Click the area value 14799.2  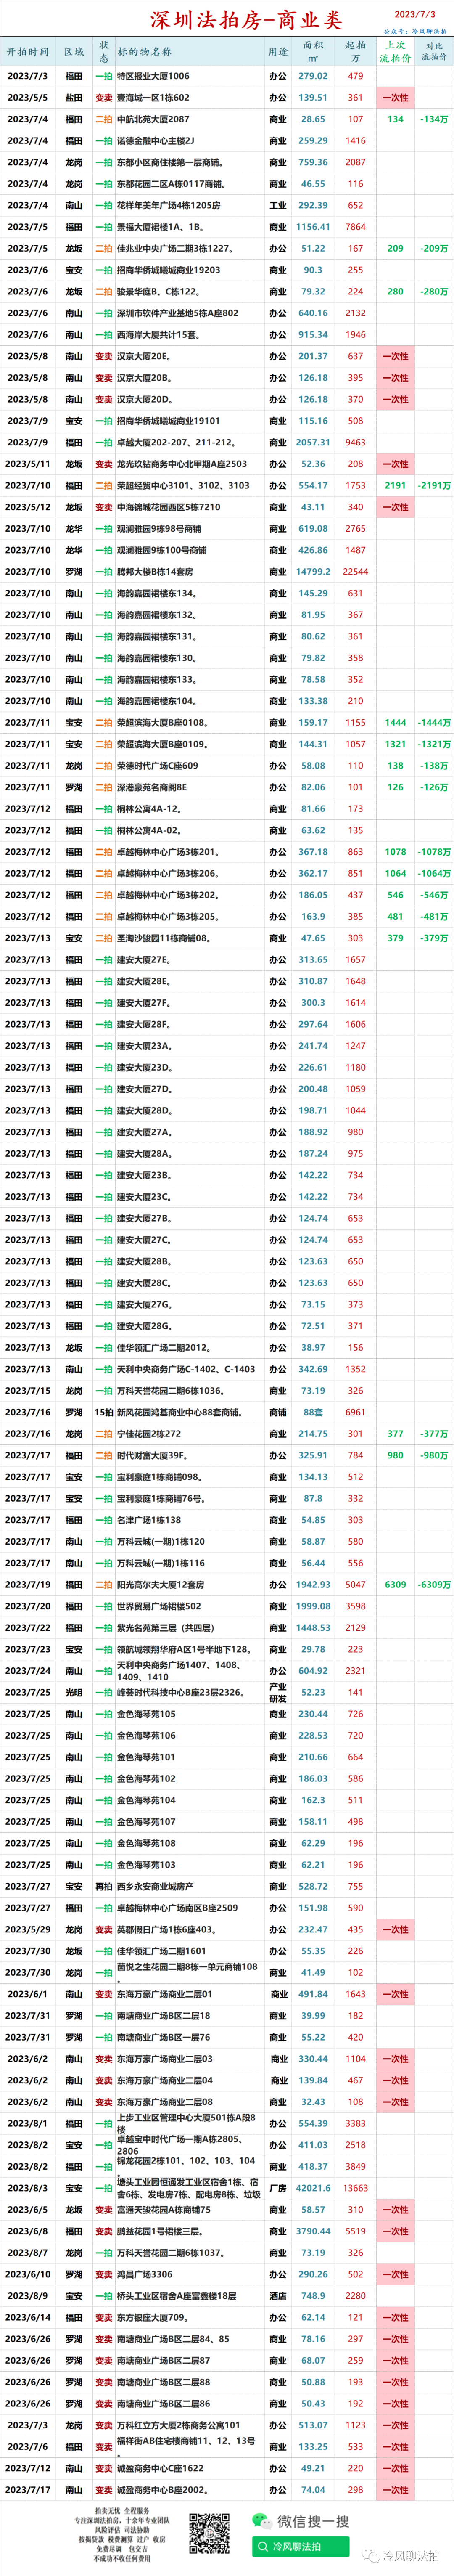pyautogui.click(x=313, y=572)
